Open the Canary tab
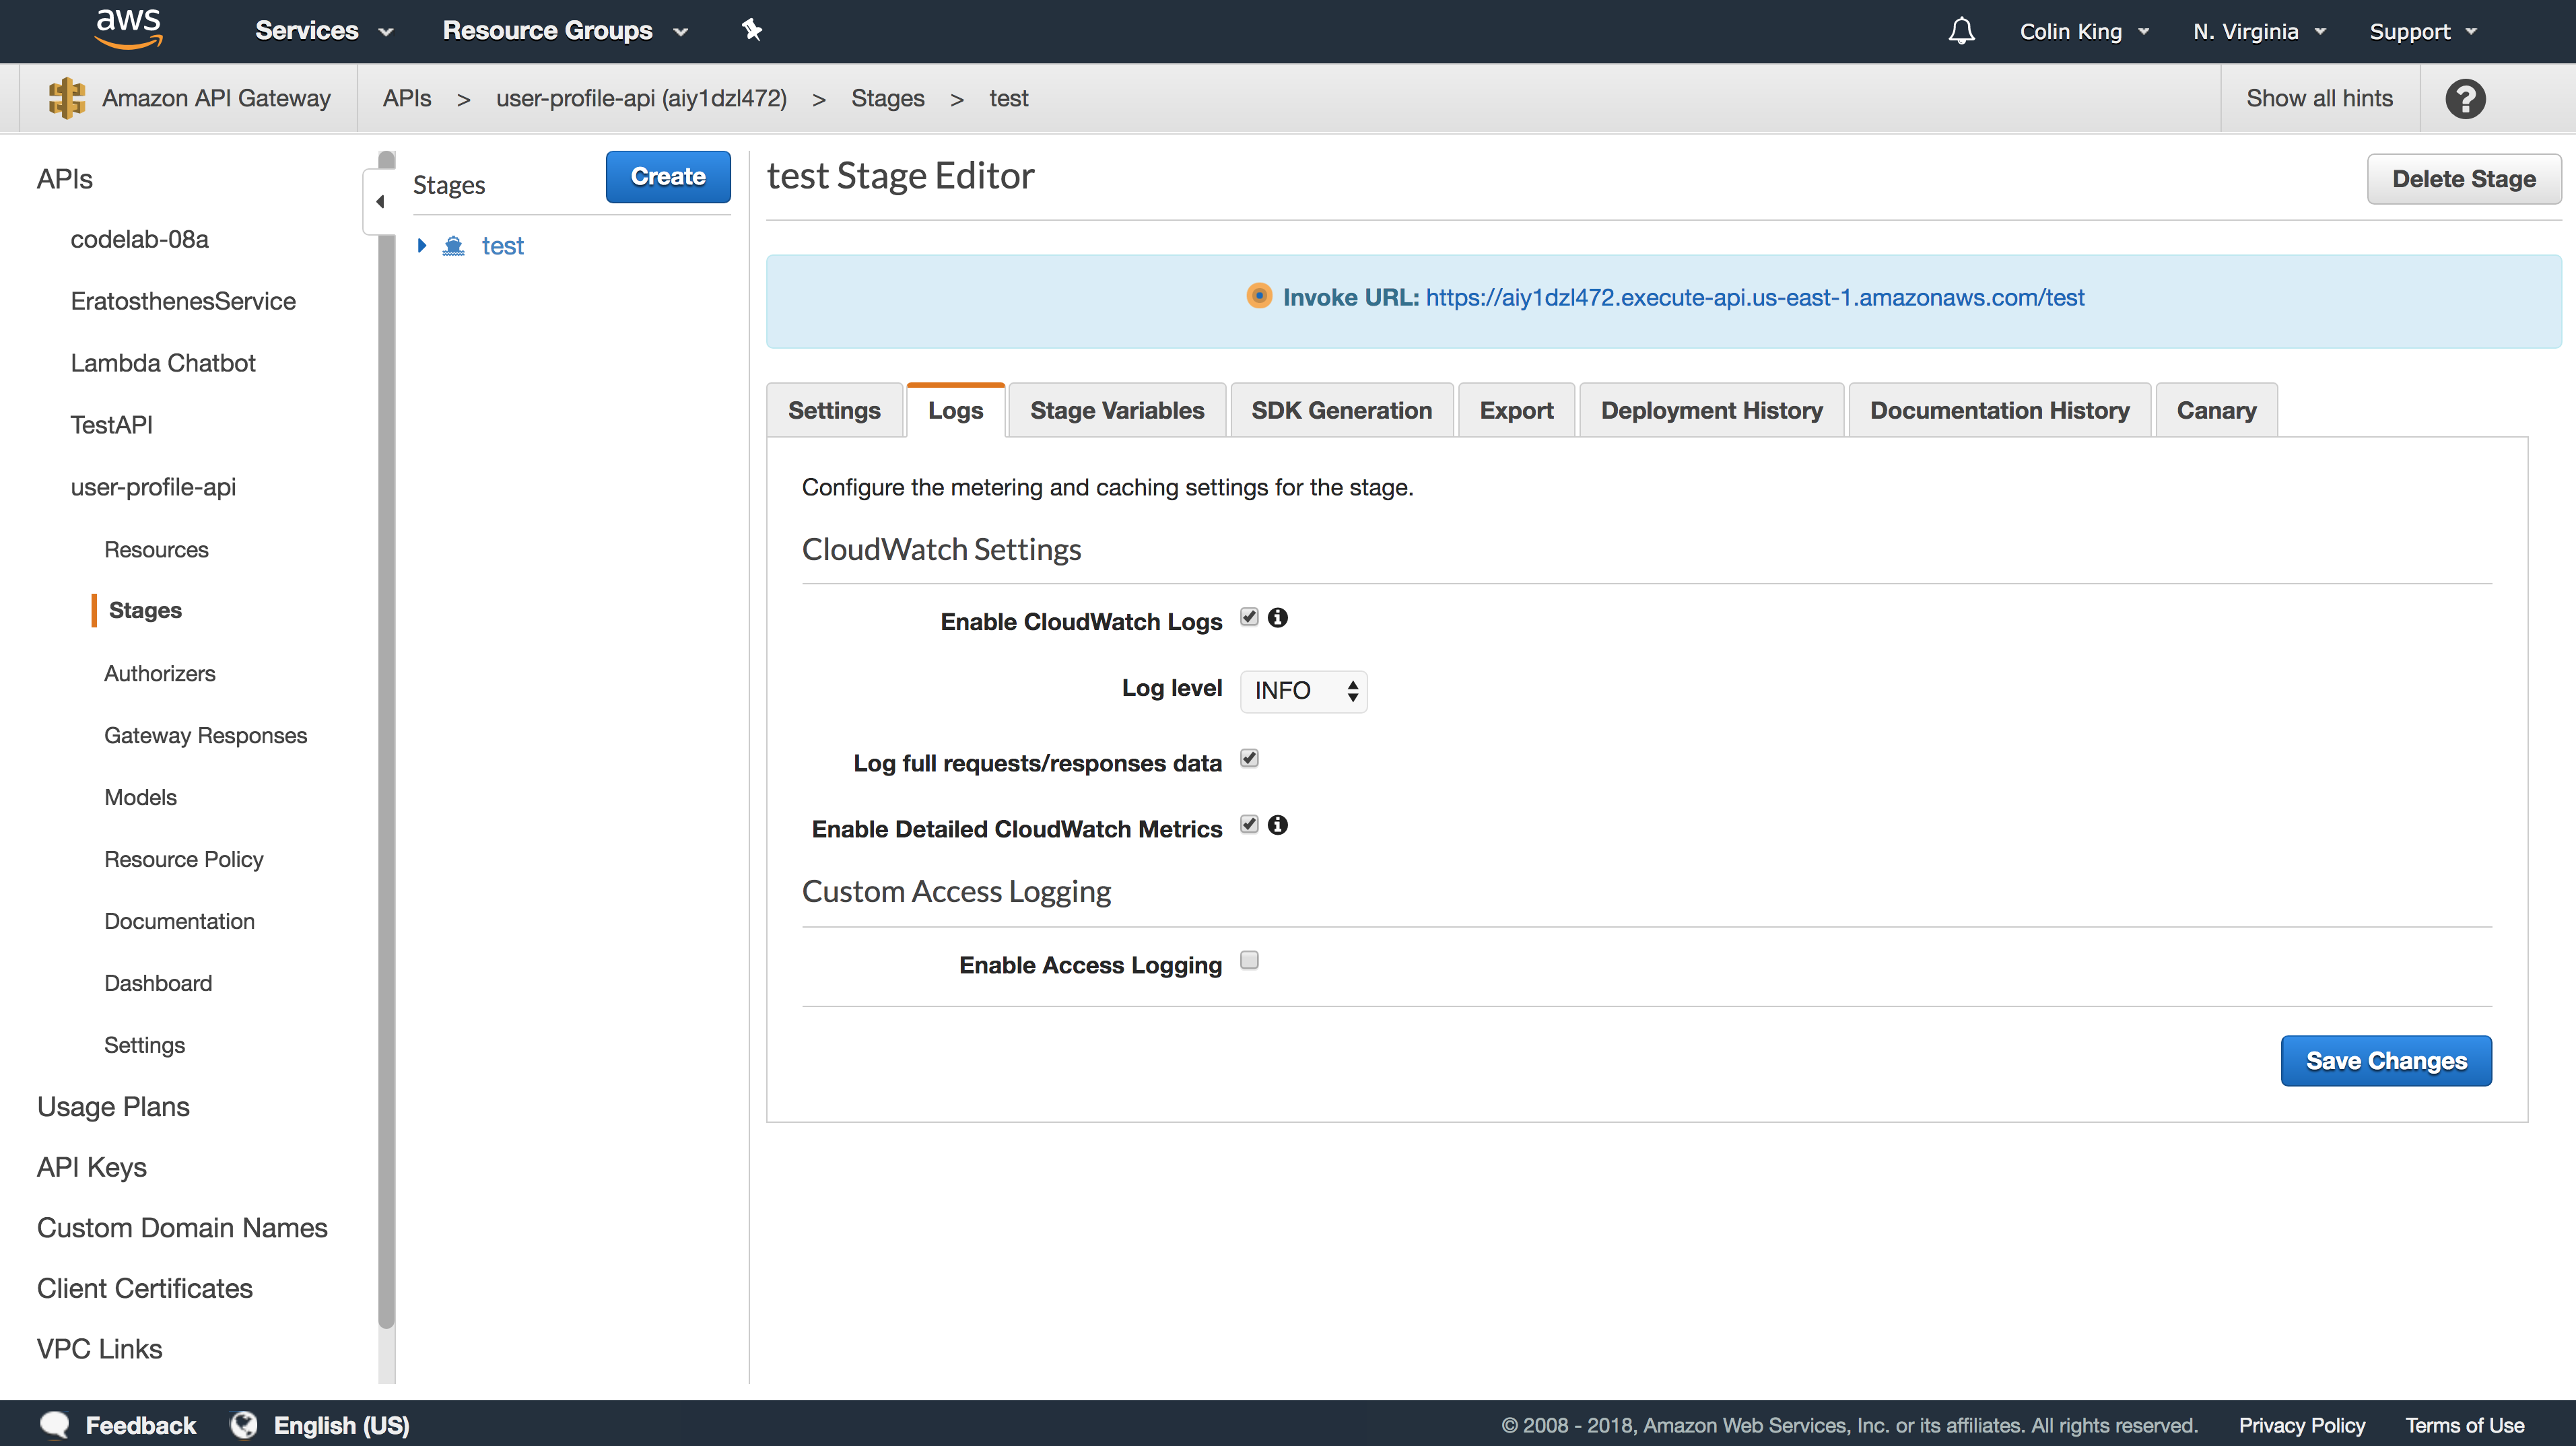This screenshot has height=1446, width=2576. [2216, 411]
